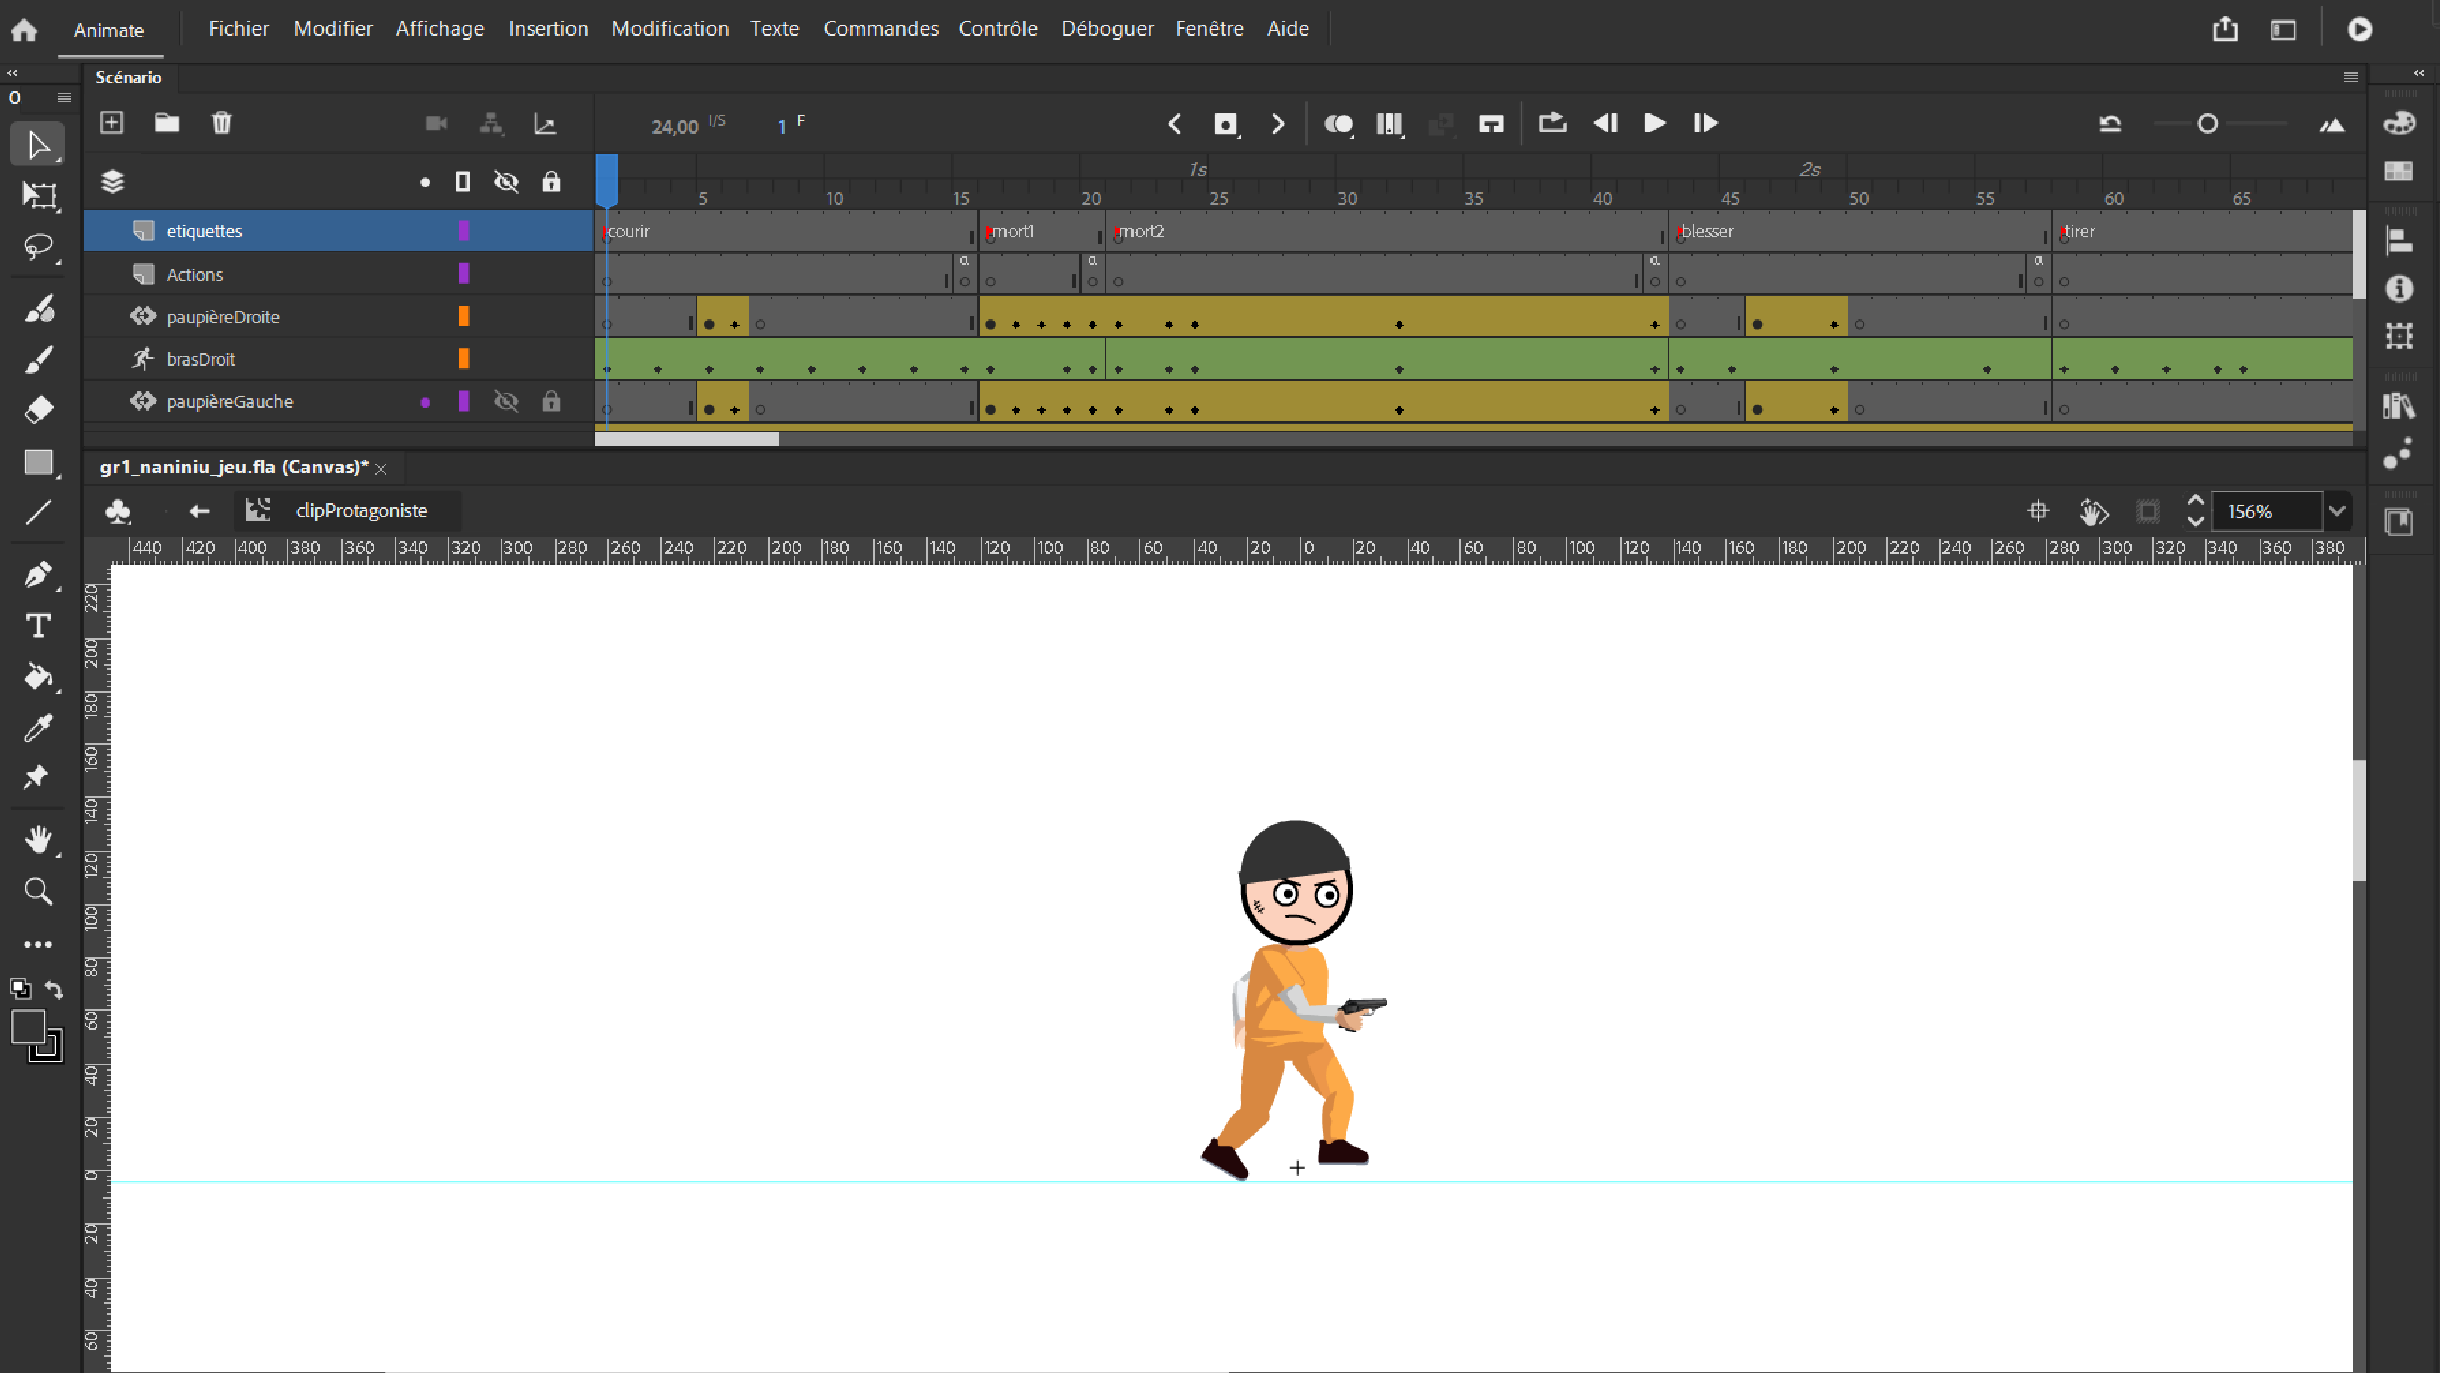The width and height of the screenshot is (2440, 1373).
Task: Unlock the paupièreGauche layer
Action: pyautogui.click(x=551, y=402)
